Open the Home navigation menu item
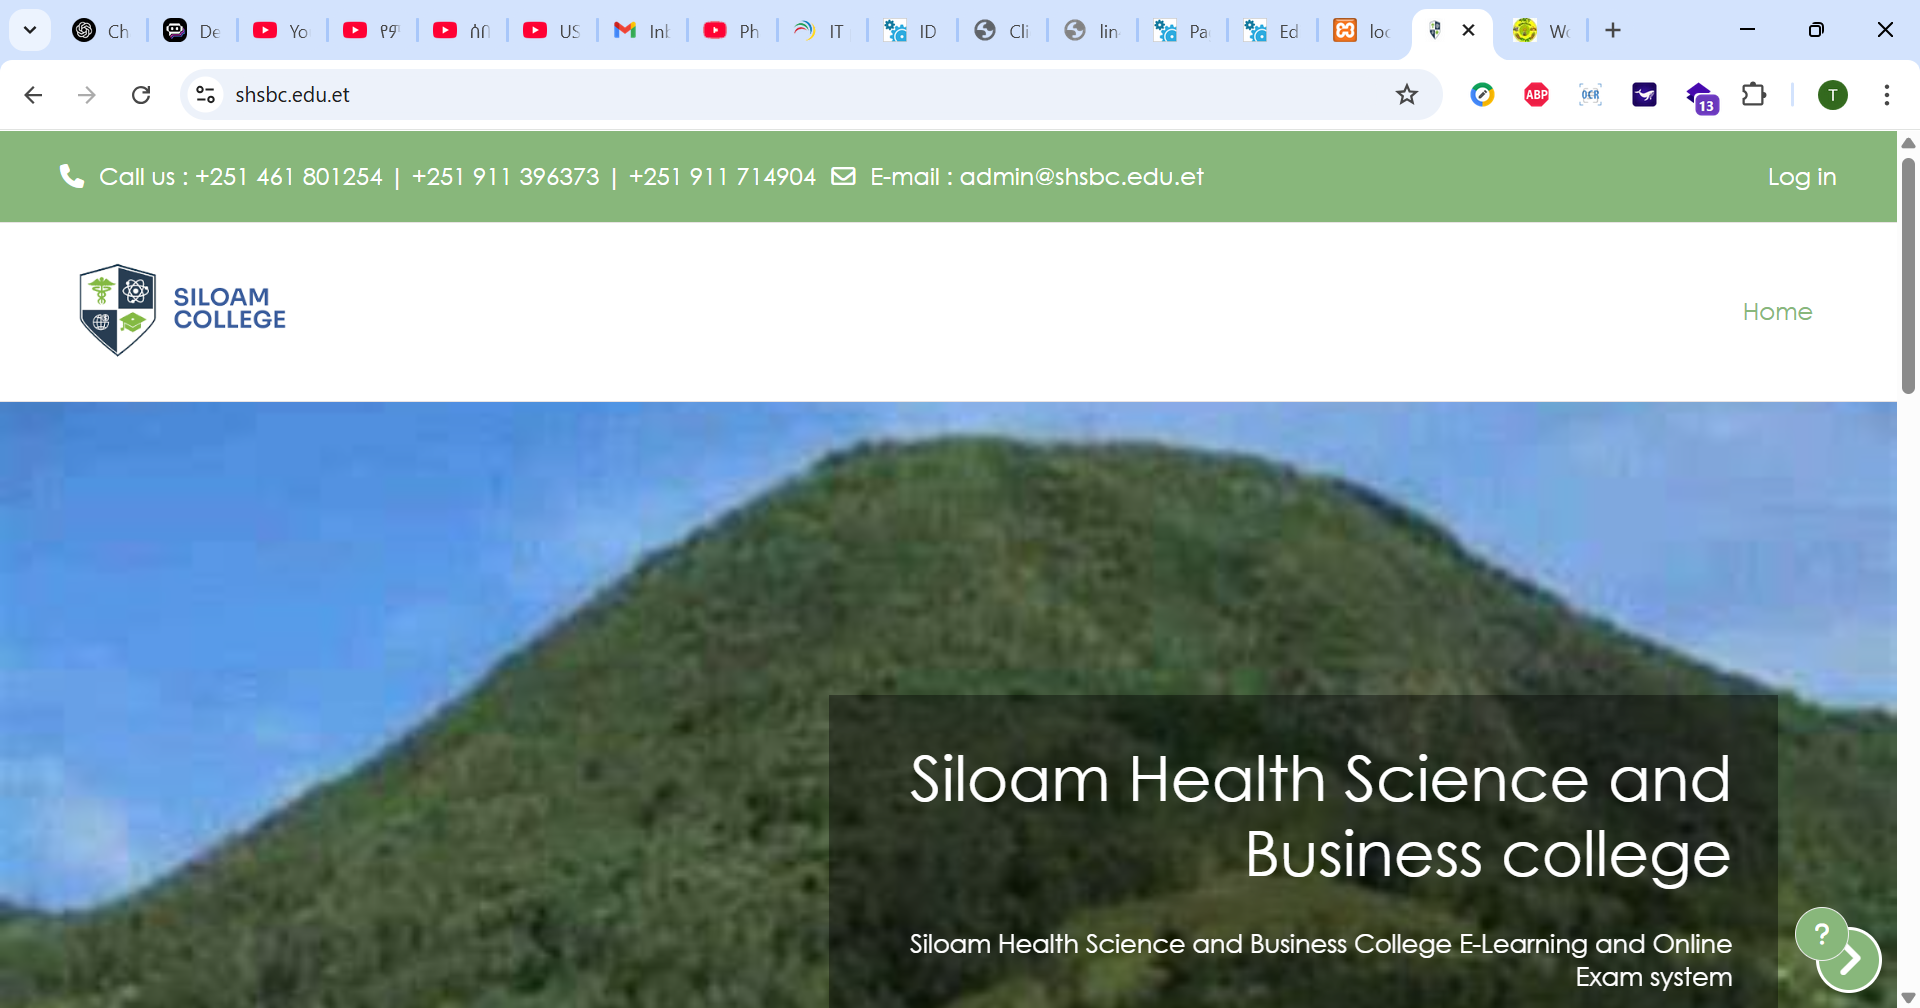Image resolution: width=1920 pixels, height=1008 pixels. point(1777,312)
